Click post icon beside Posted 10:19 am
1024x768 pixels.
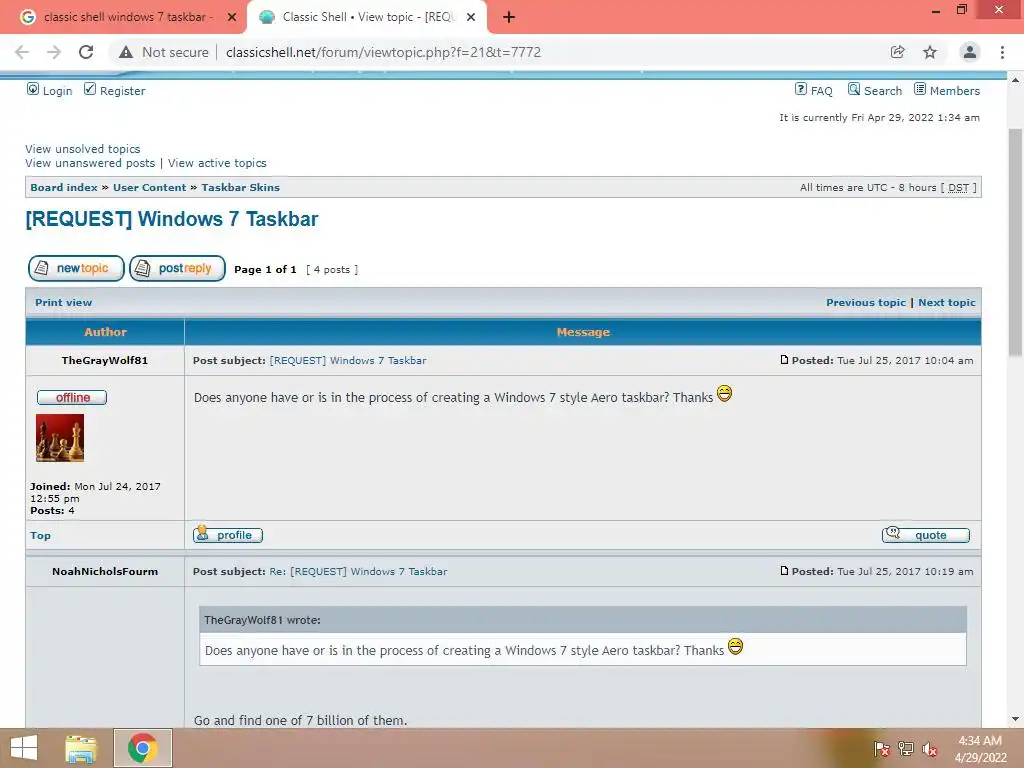tap(784, 571)
